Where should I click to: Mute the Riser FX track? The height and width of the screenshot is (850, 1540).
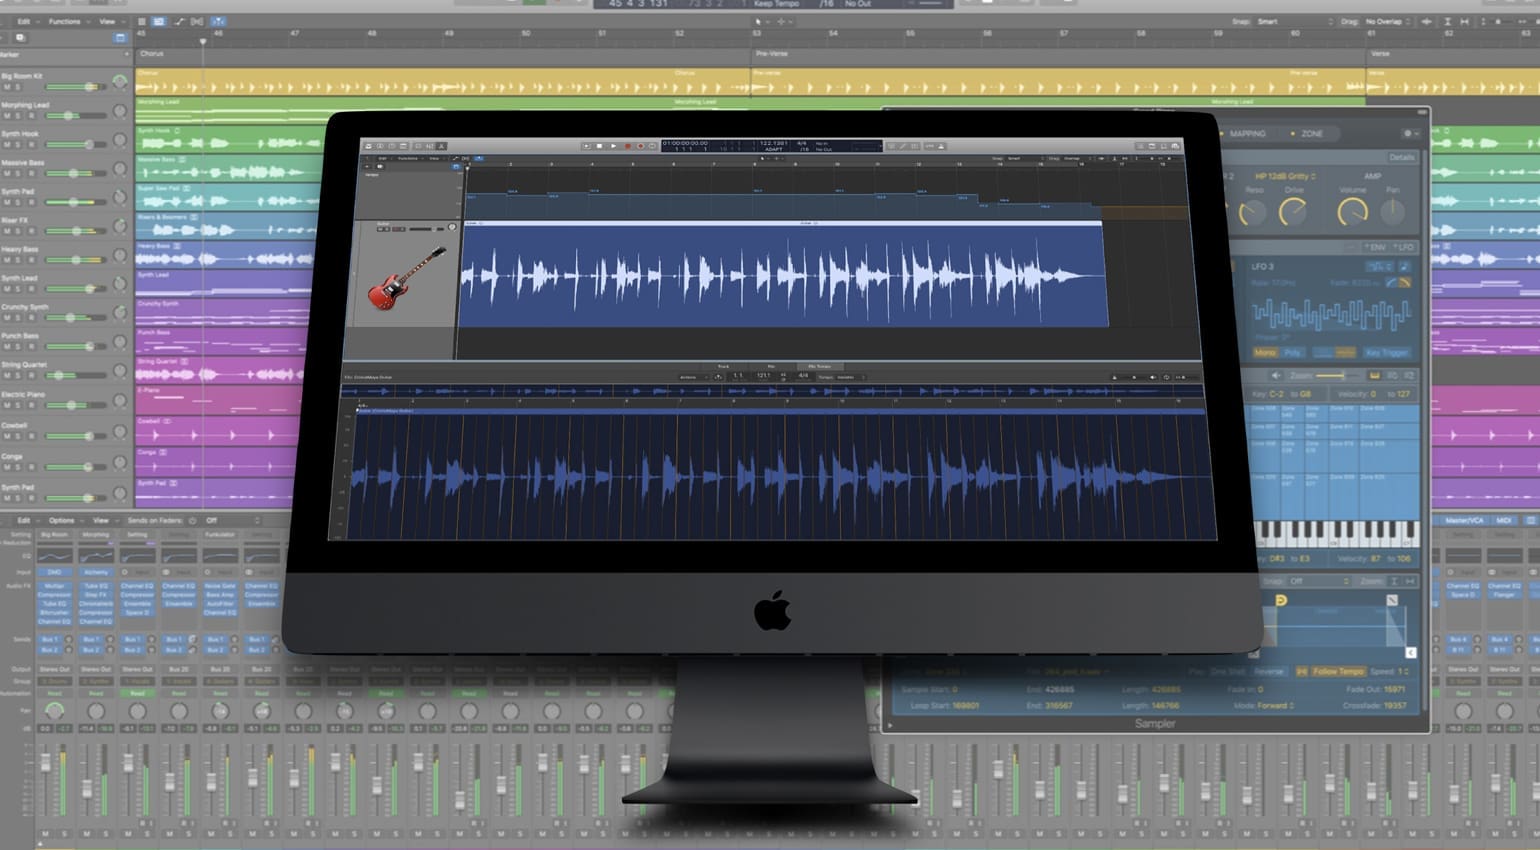(x=7, y=231)
